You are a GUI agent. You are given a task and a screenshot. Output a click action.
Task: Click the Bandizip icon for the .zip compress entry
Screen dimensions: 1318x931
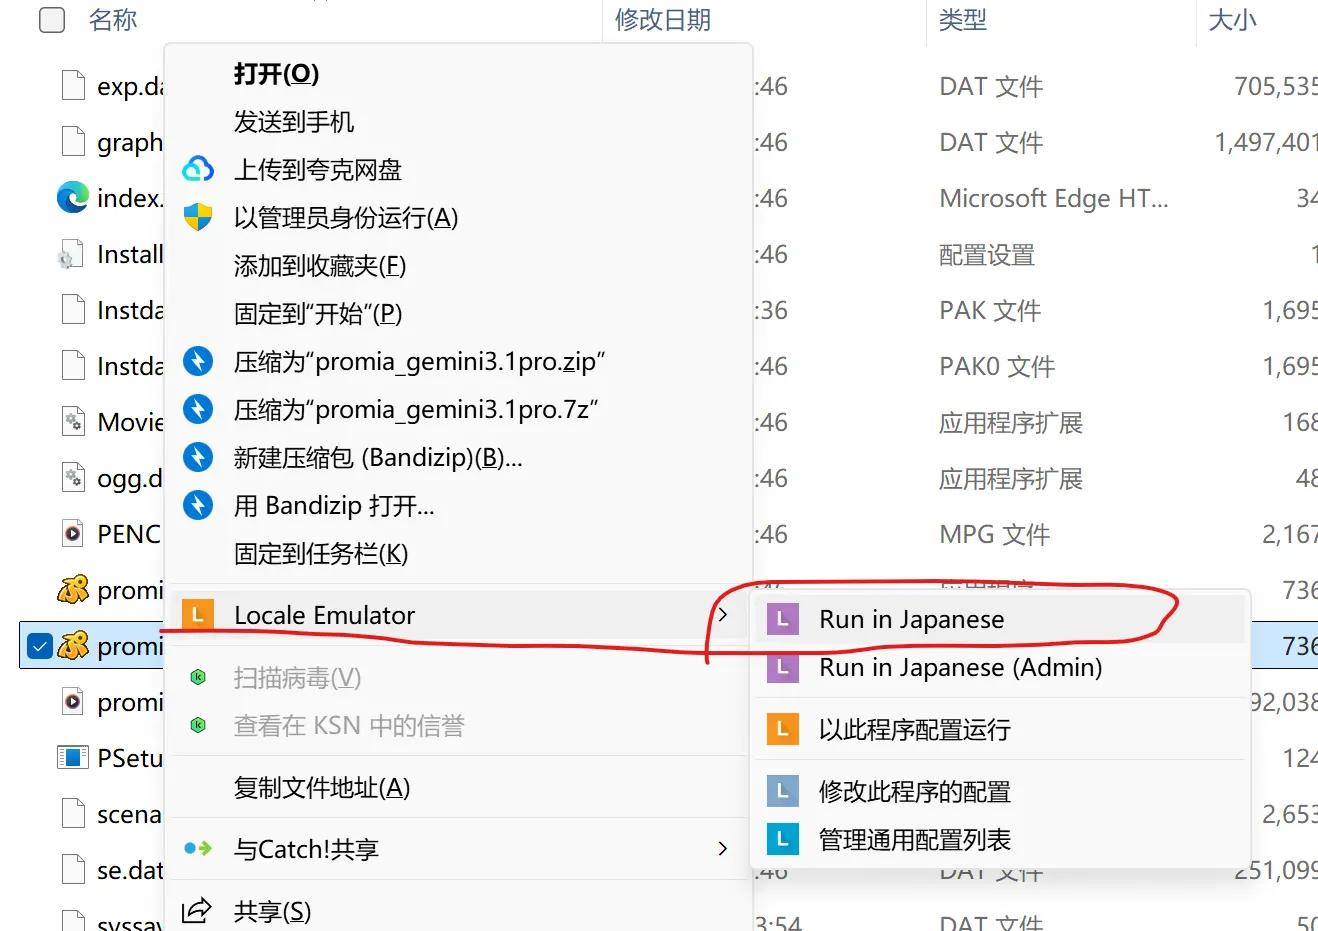[x=198, y=361]
